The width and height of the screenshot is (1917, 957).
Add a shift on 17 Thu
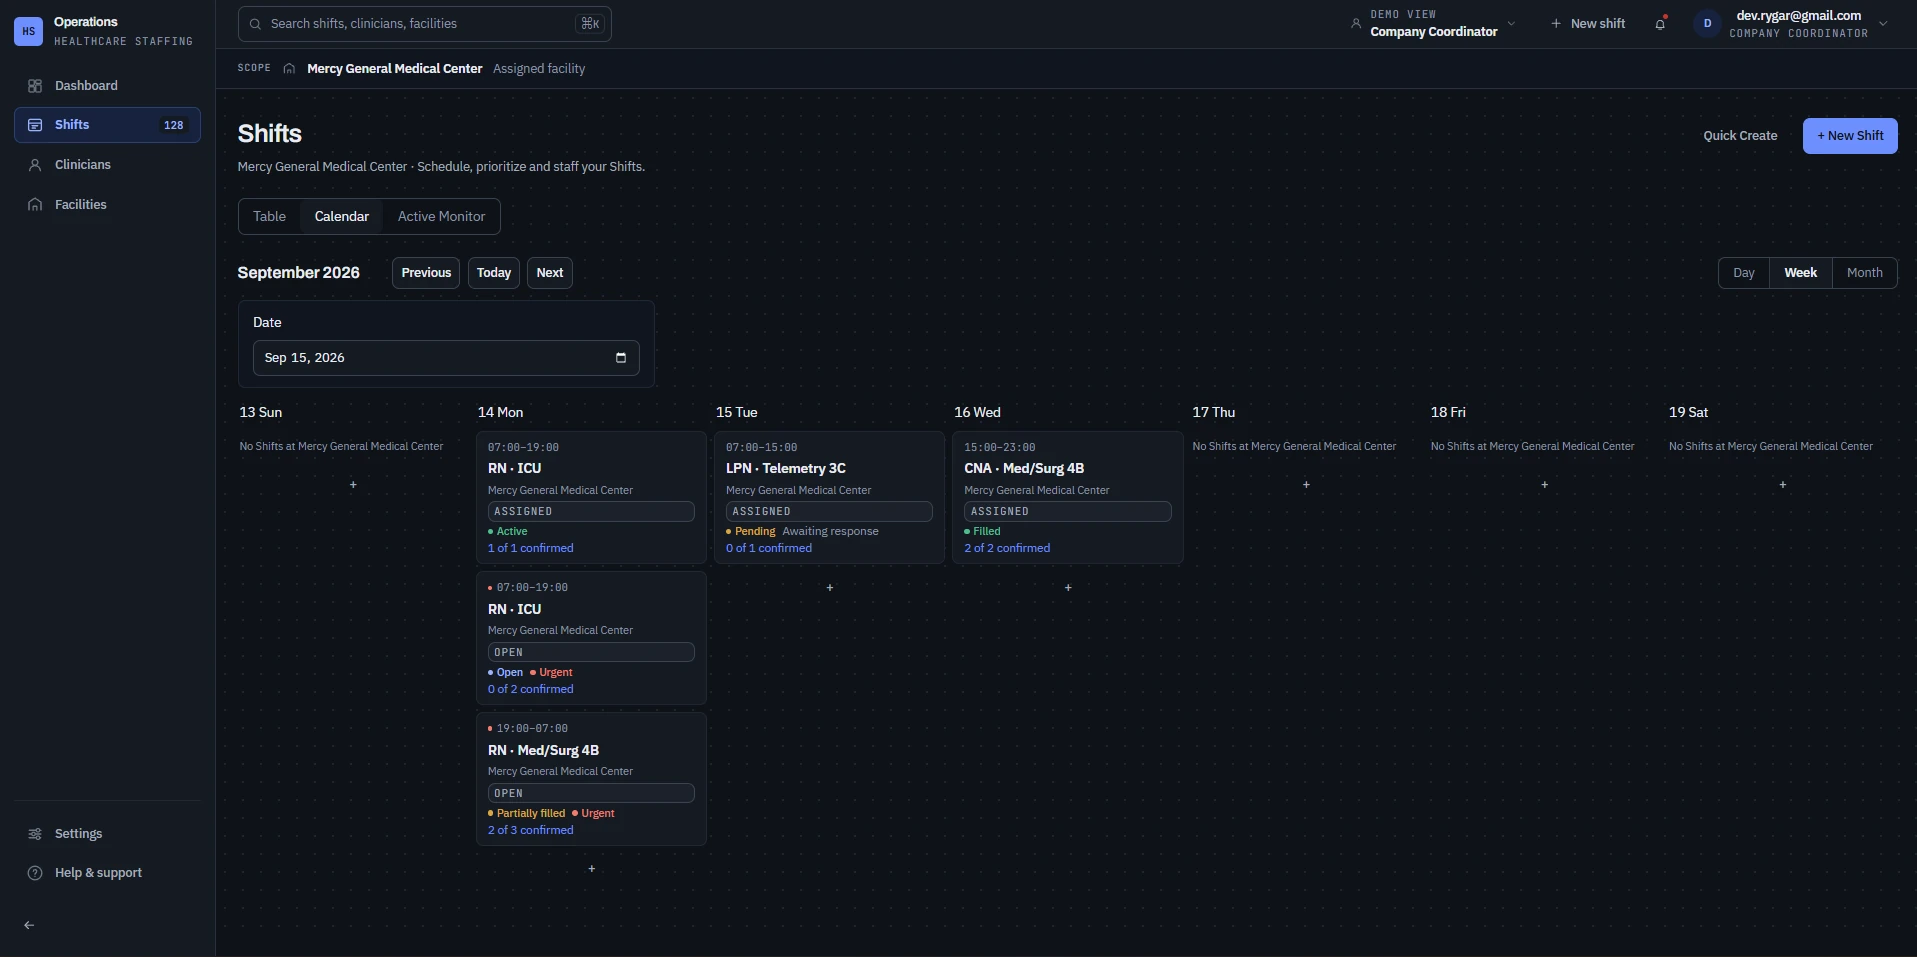point(1306,485)
